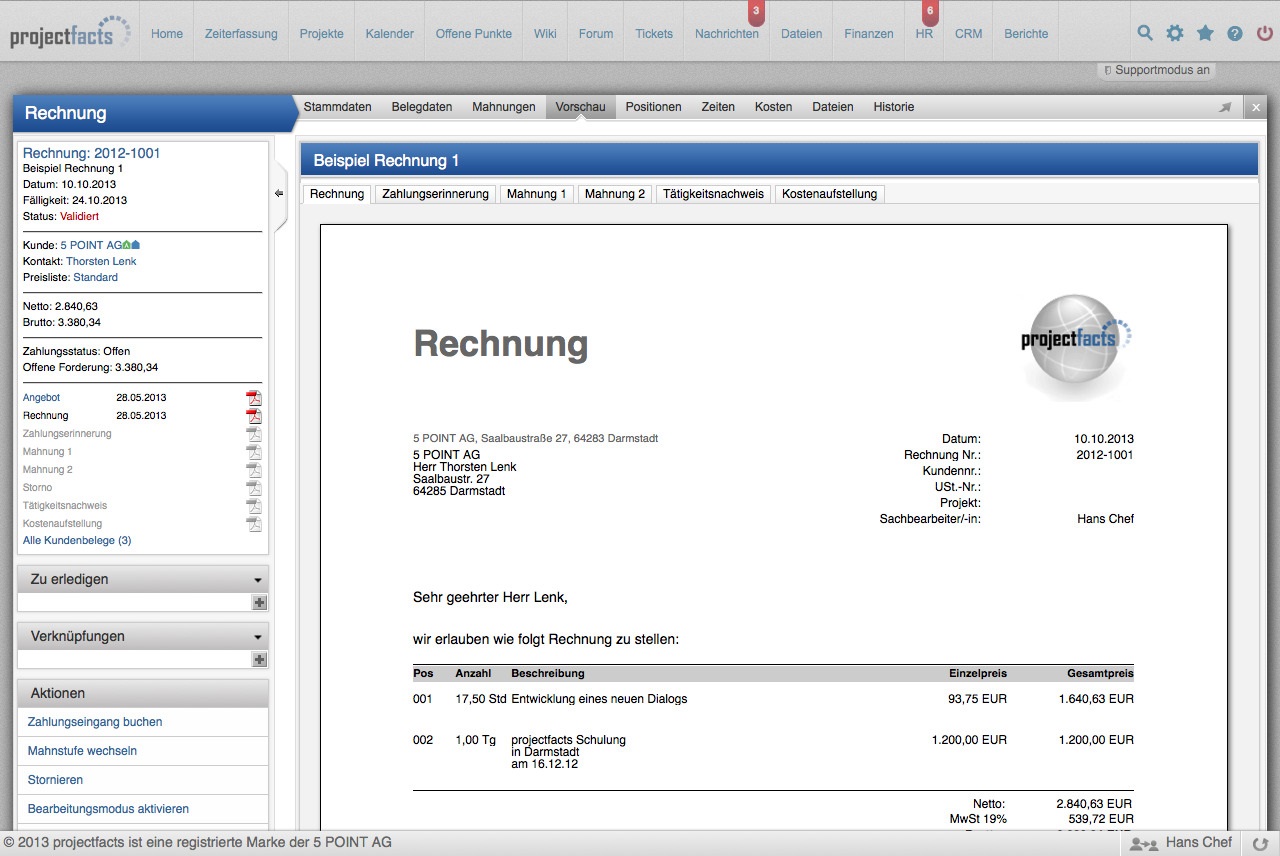Screen dimensions: 1280x856
Task: Select the Kostenaufstellung preview tab
Action: click(x=830, y=194)
